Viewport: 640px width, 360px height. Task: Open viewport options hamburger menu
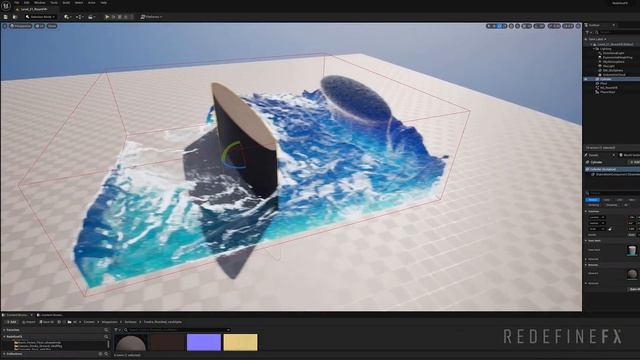5,26
